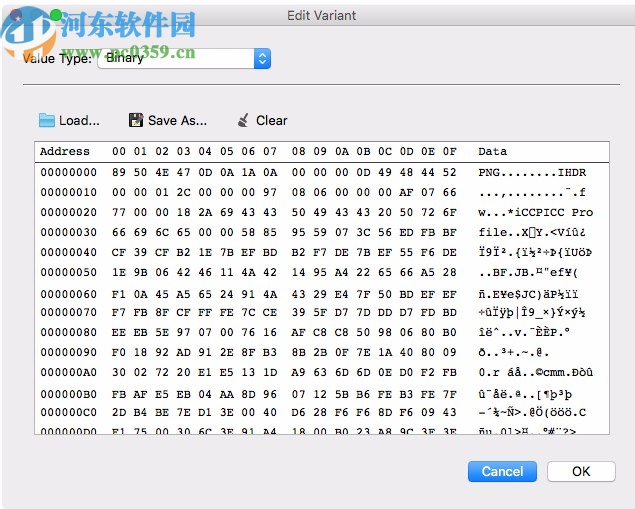Click byte 77 in row 00000020
Image resolution: width=635 pixels, height=509 pixels.
(119, 212)
